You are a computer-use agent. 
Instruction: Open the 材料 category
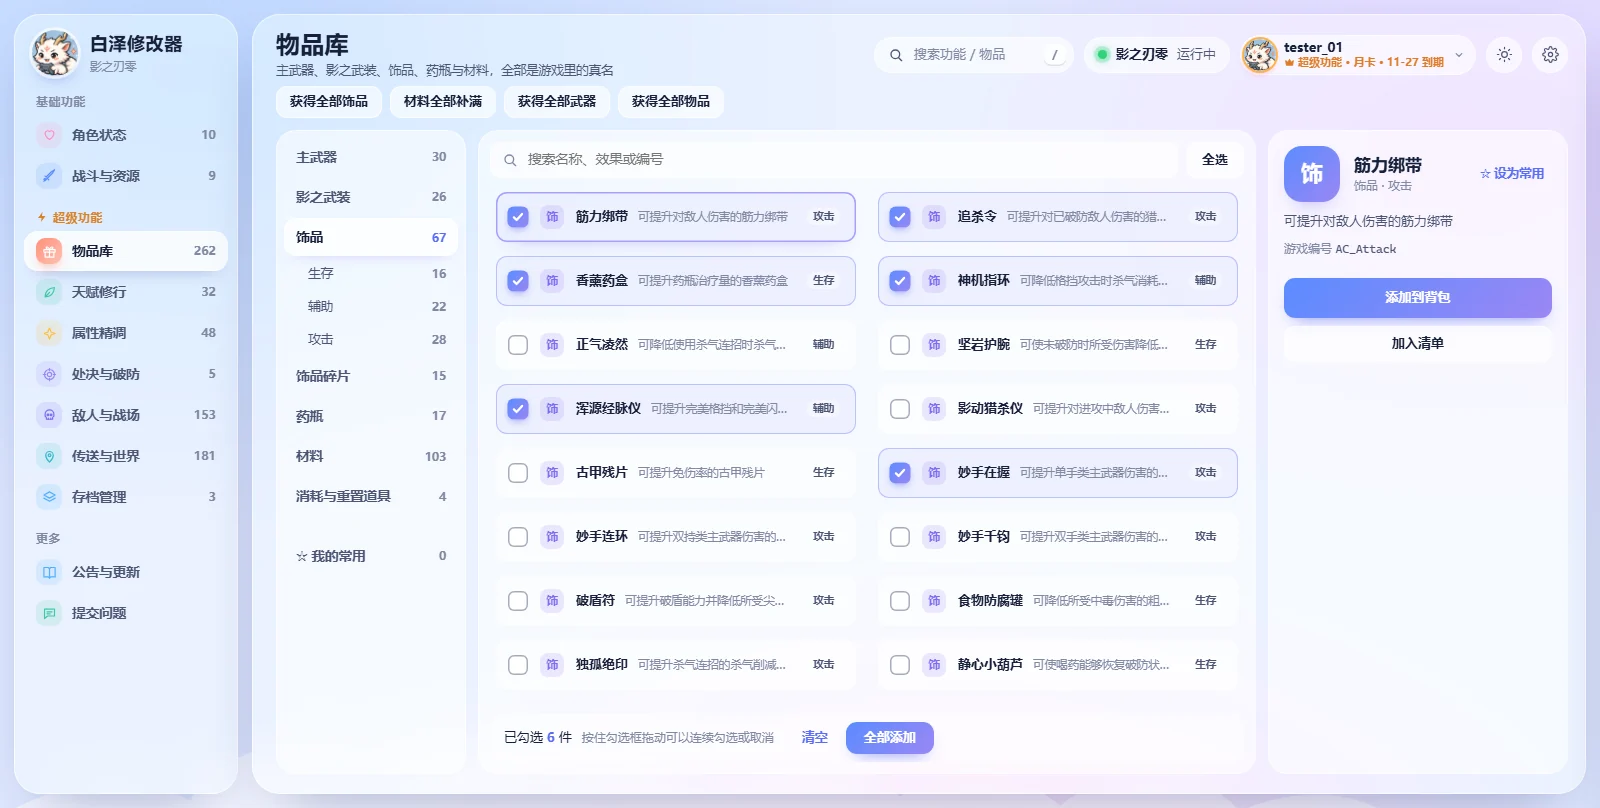[371, 456]
